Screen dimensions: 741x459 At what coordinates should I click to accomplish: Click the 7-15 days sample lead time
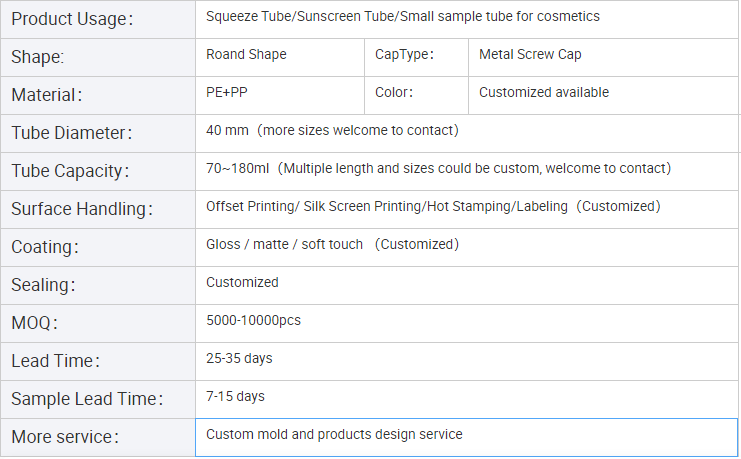point(235,397)
